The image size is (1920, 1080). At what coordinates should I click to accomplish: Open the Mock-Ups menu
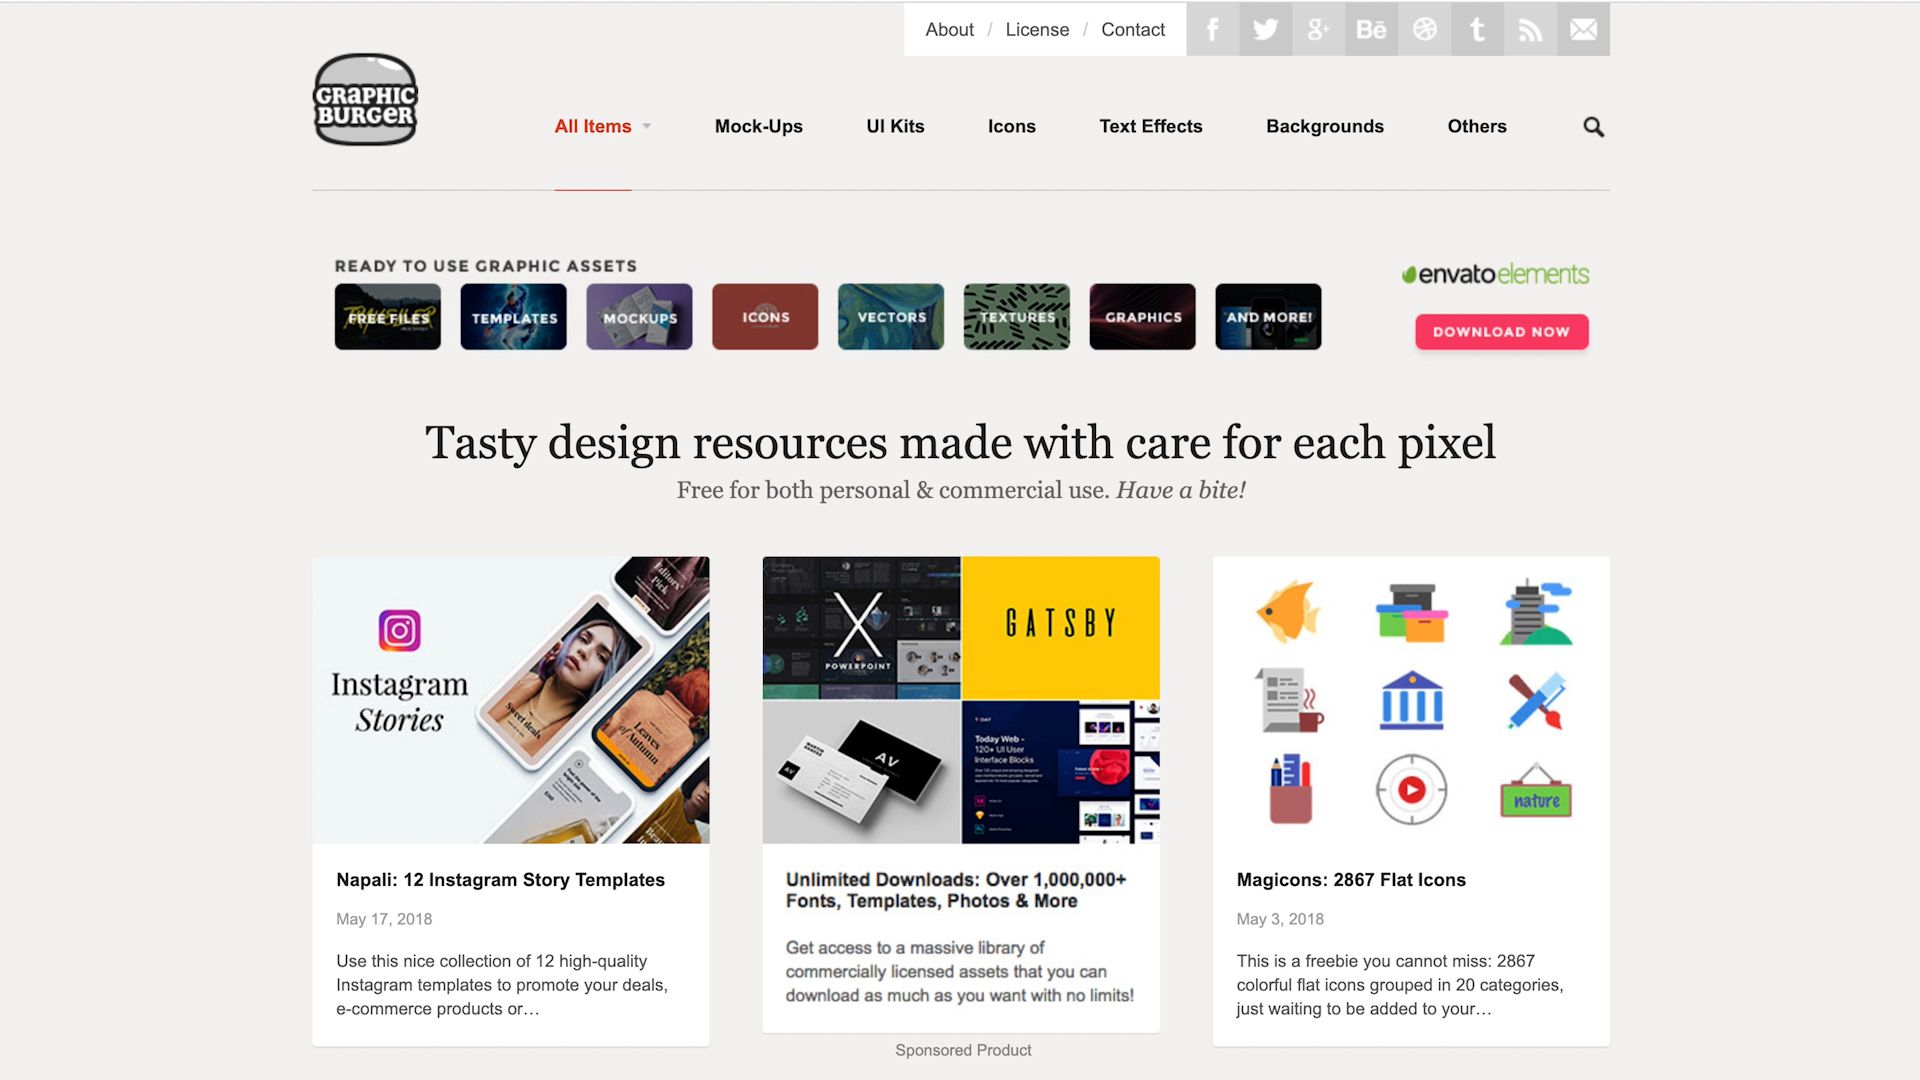pyautogui.click(x=759, y=127)
